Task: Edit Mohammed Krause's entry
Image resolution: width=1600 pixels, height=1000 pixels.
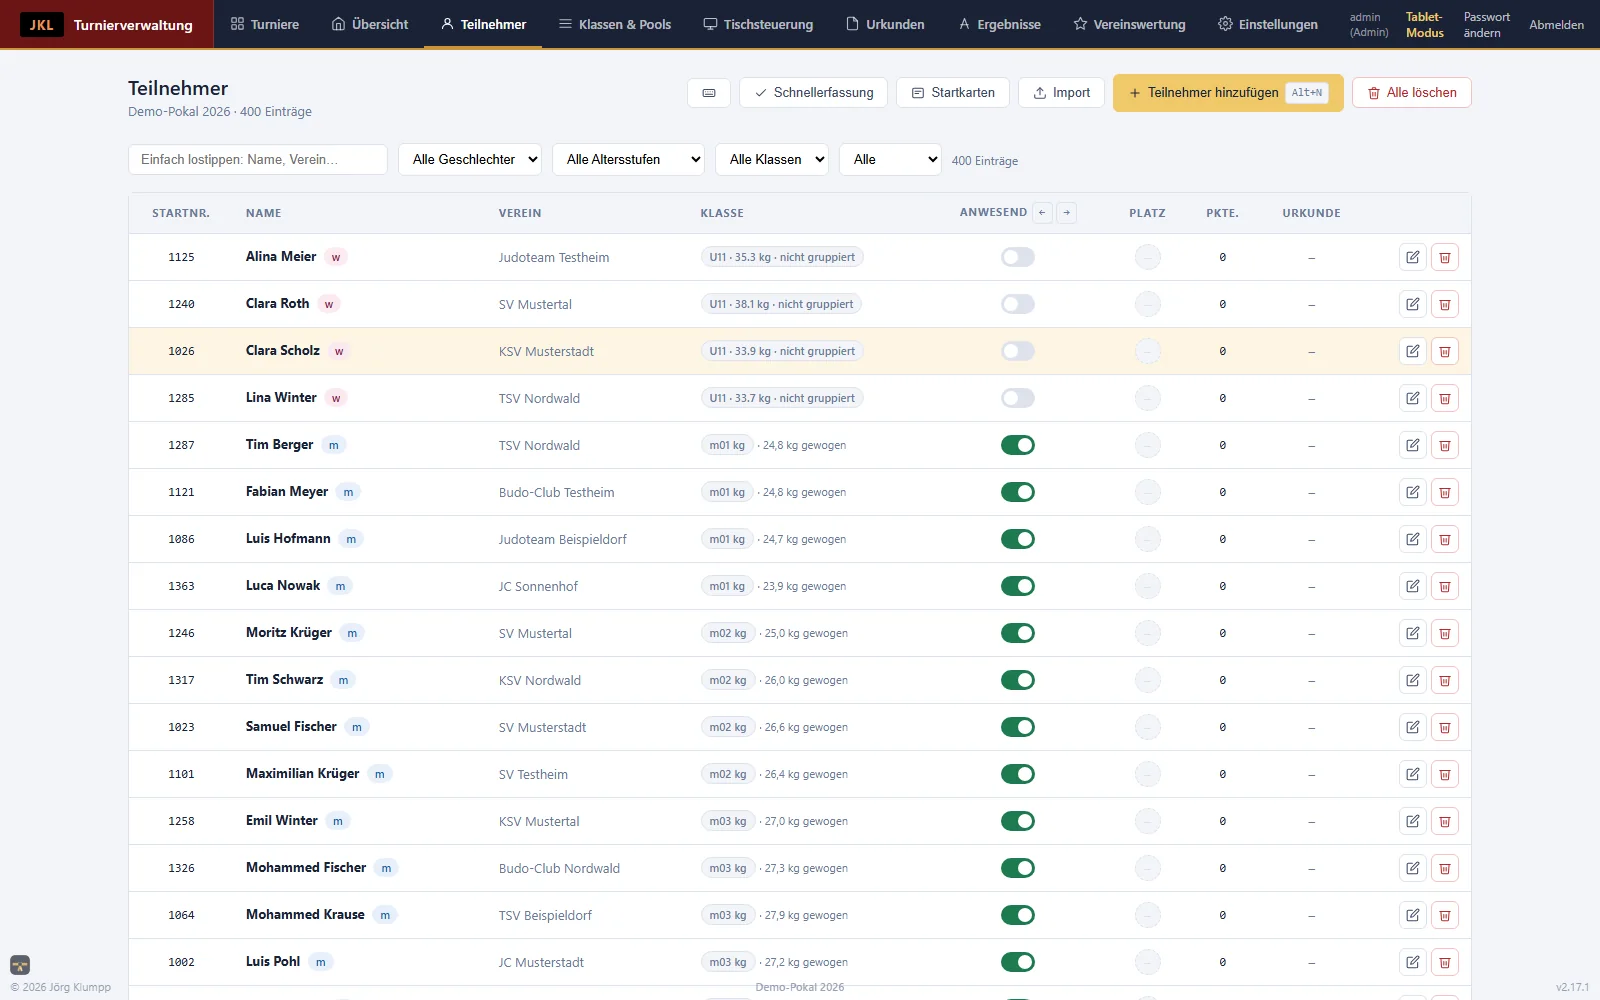Action: coord(1413,915)
